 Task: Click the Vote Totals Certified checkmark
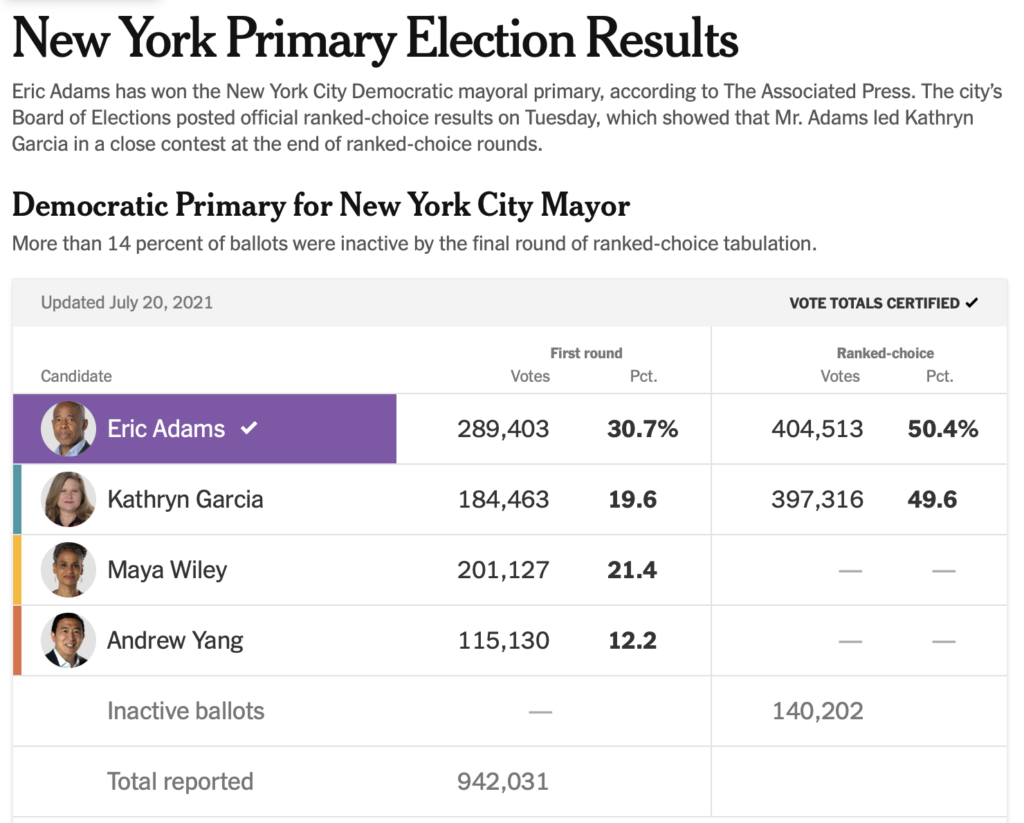(x=972, y=303)
